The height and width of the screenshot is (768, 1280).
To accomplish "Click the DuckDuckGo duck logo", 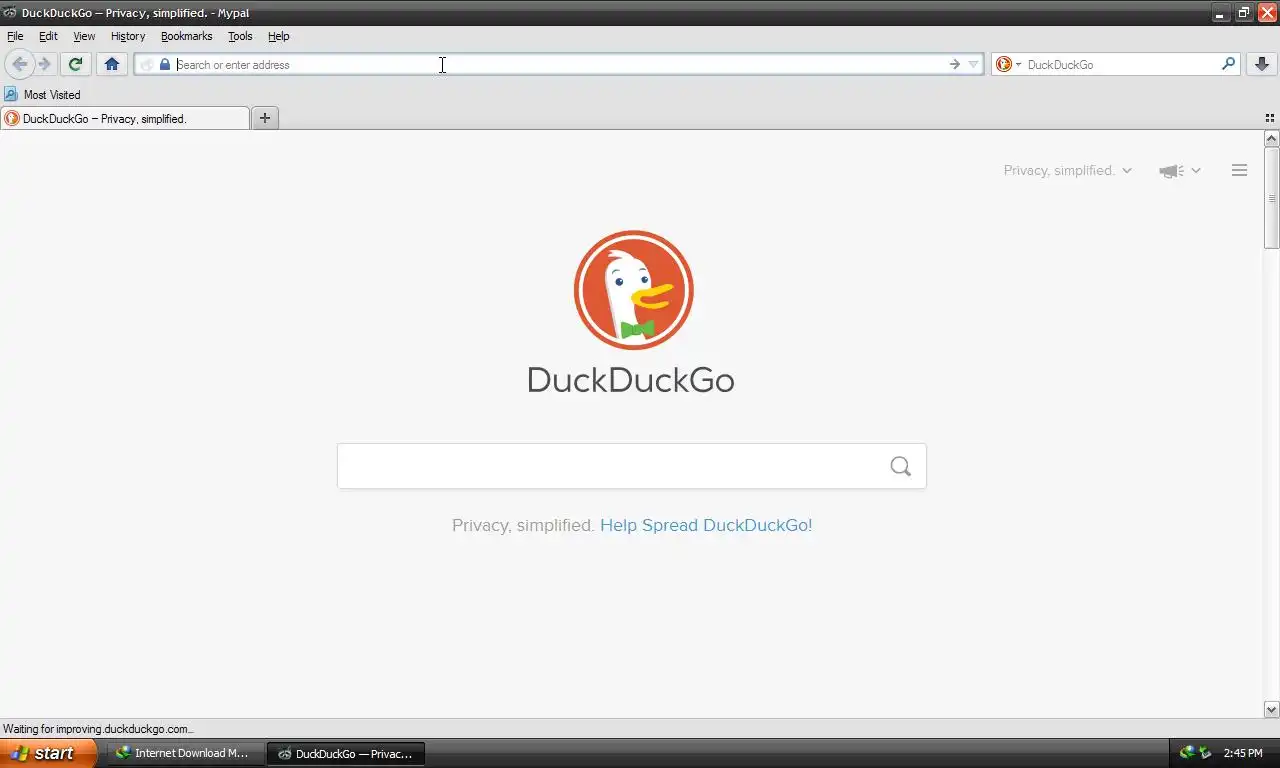I will coord(633,290).
